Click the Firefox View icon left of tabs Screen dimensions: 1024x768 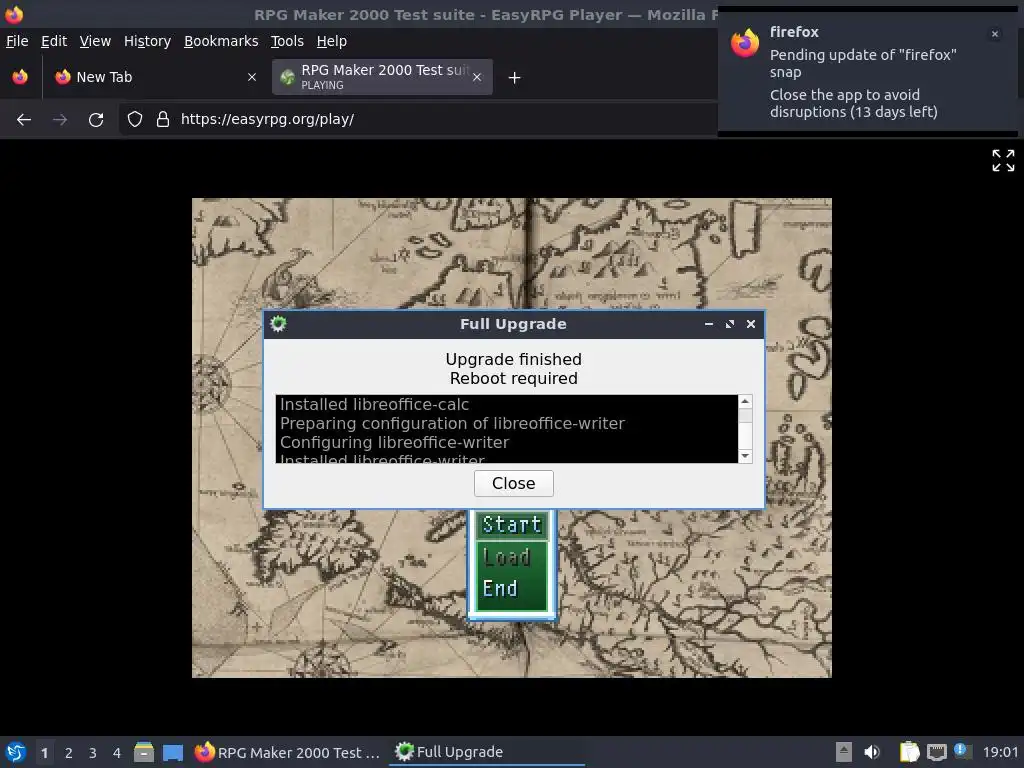pyautogui.click(x=20, y=77)
